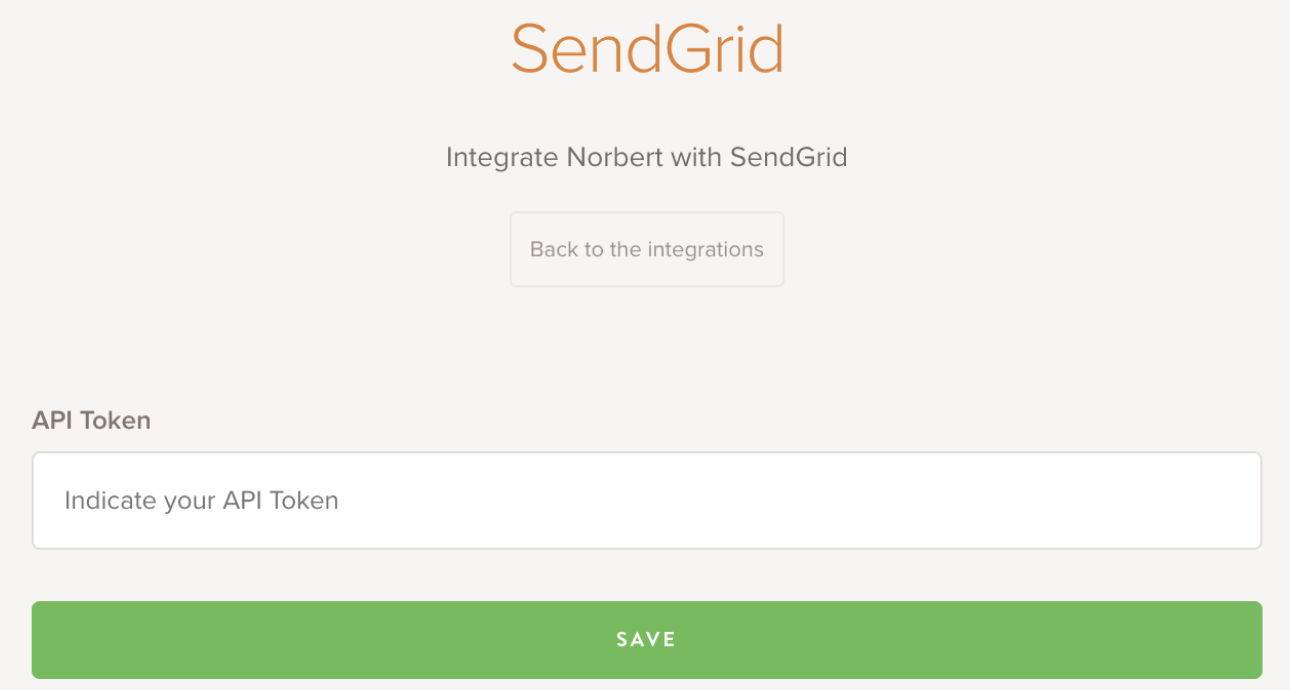Click the subtitle below the SendGrid logo
Viewport: 1290px width, 690px height.
tap(646, 157)
